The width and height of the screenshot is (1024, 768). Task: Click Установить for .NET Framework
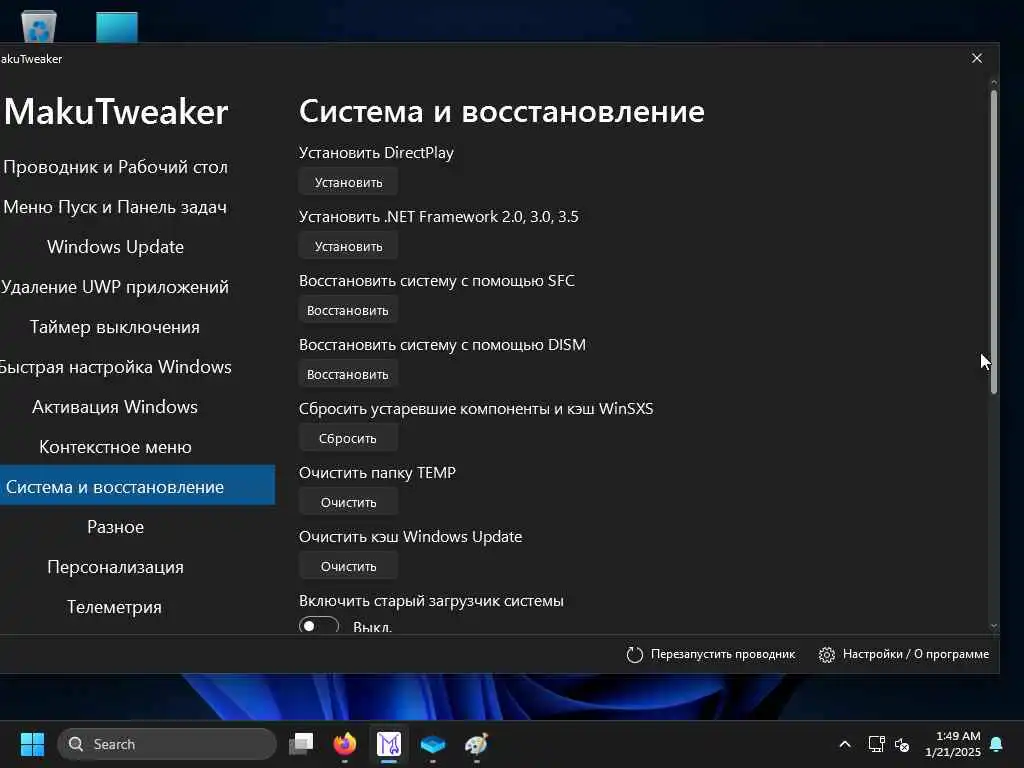pos(349,246)
